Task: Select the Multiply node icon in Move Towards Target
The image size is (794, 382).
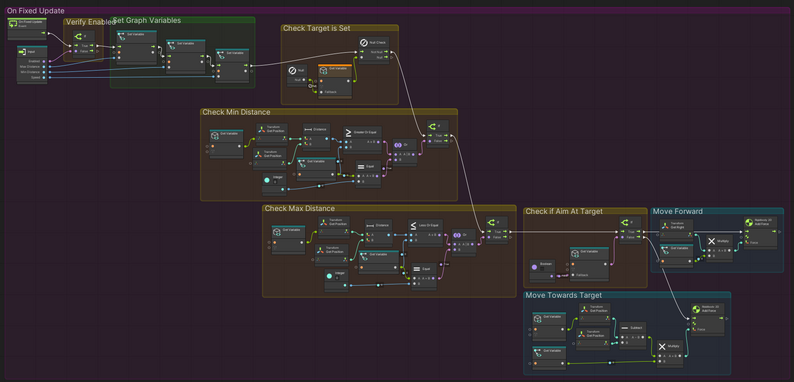Action: [662, 347]
